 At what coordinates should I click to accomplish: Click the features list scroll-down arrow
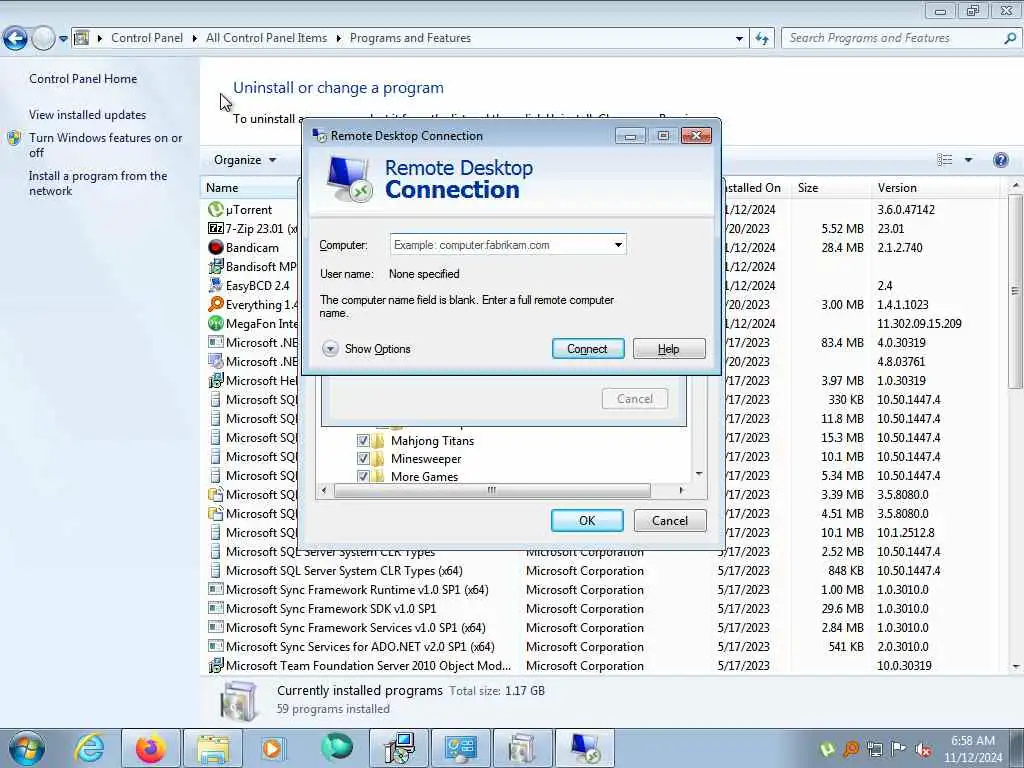[x=699, y=474]
